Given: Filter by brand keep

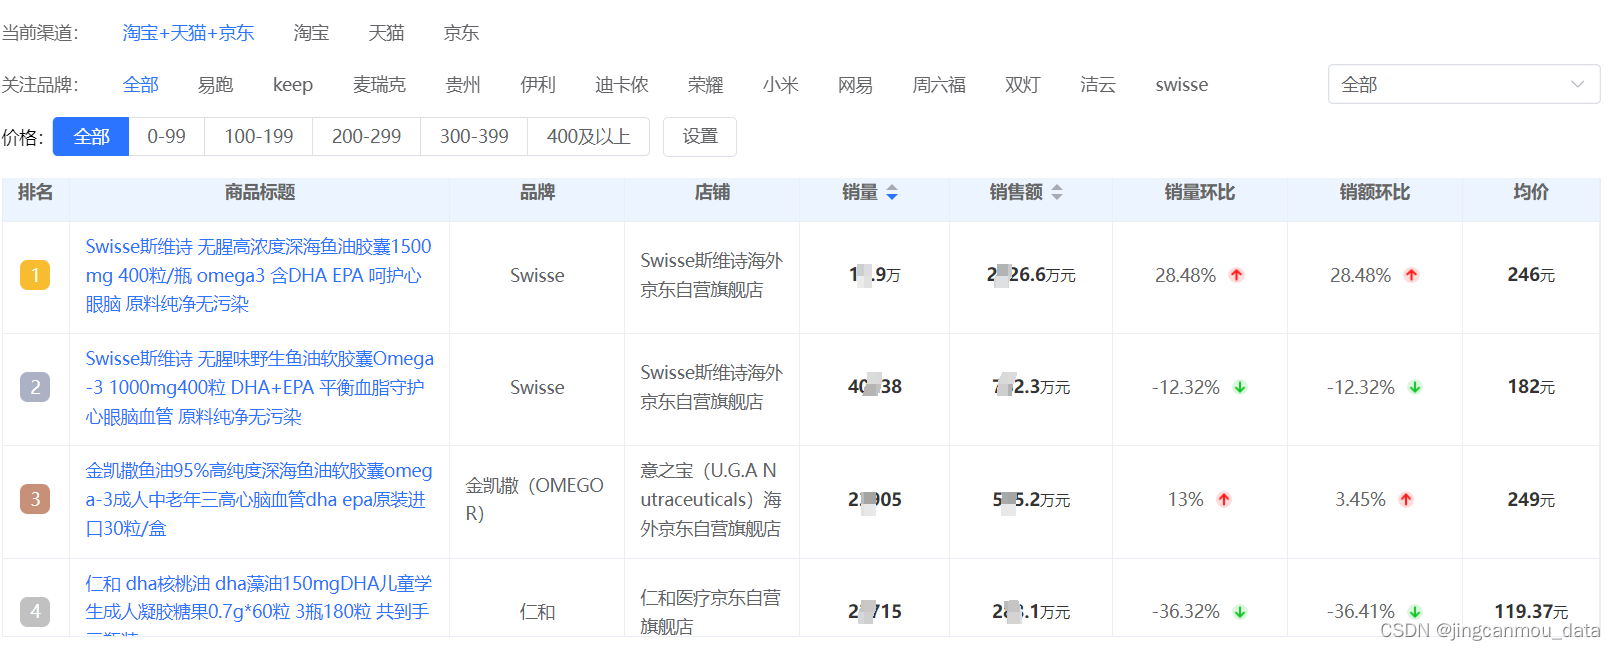Looking at the screenshot, I should click(293, 85).
